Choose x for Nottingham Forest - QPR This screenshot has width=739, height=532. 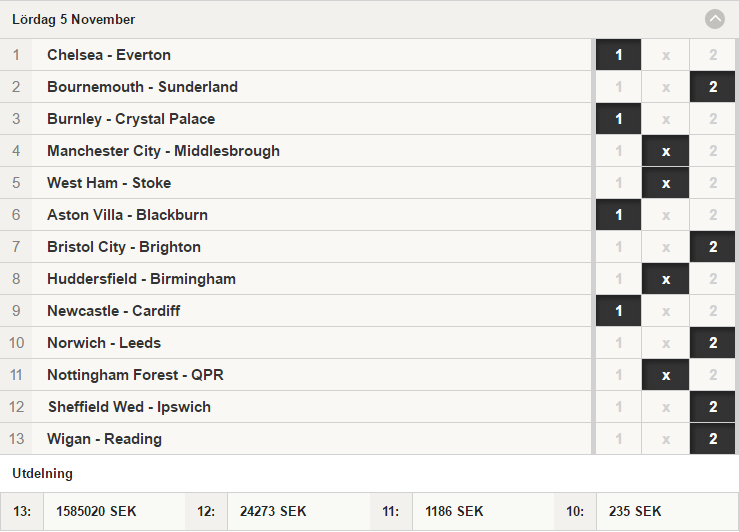665,375
